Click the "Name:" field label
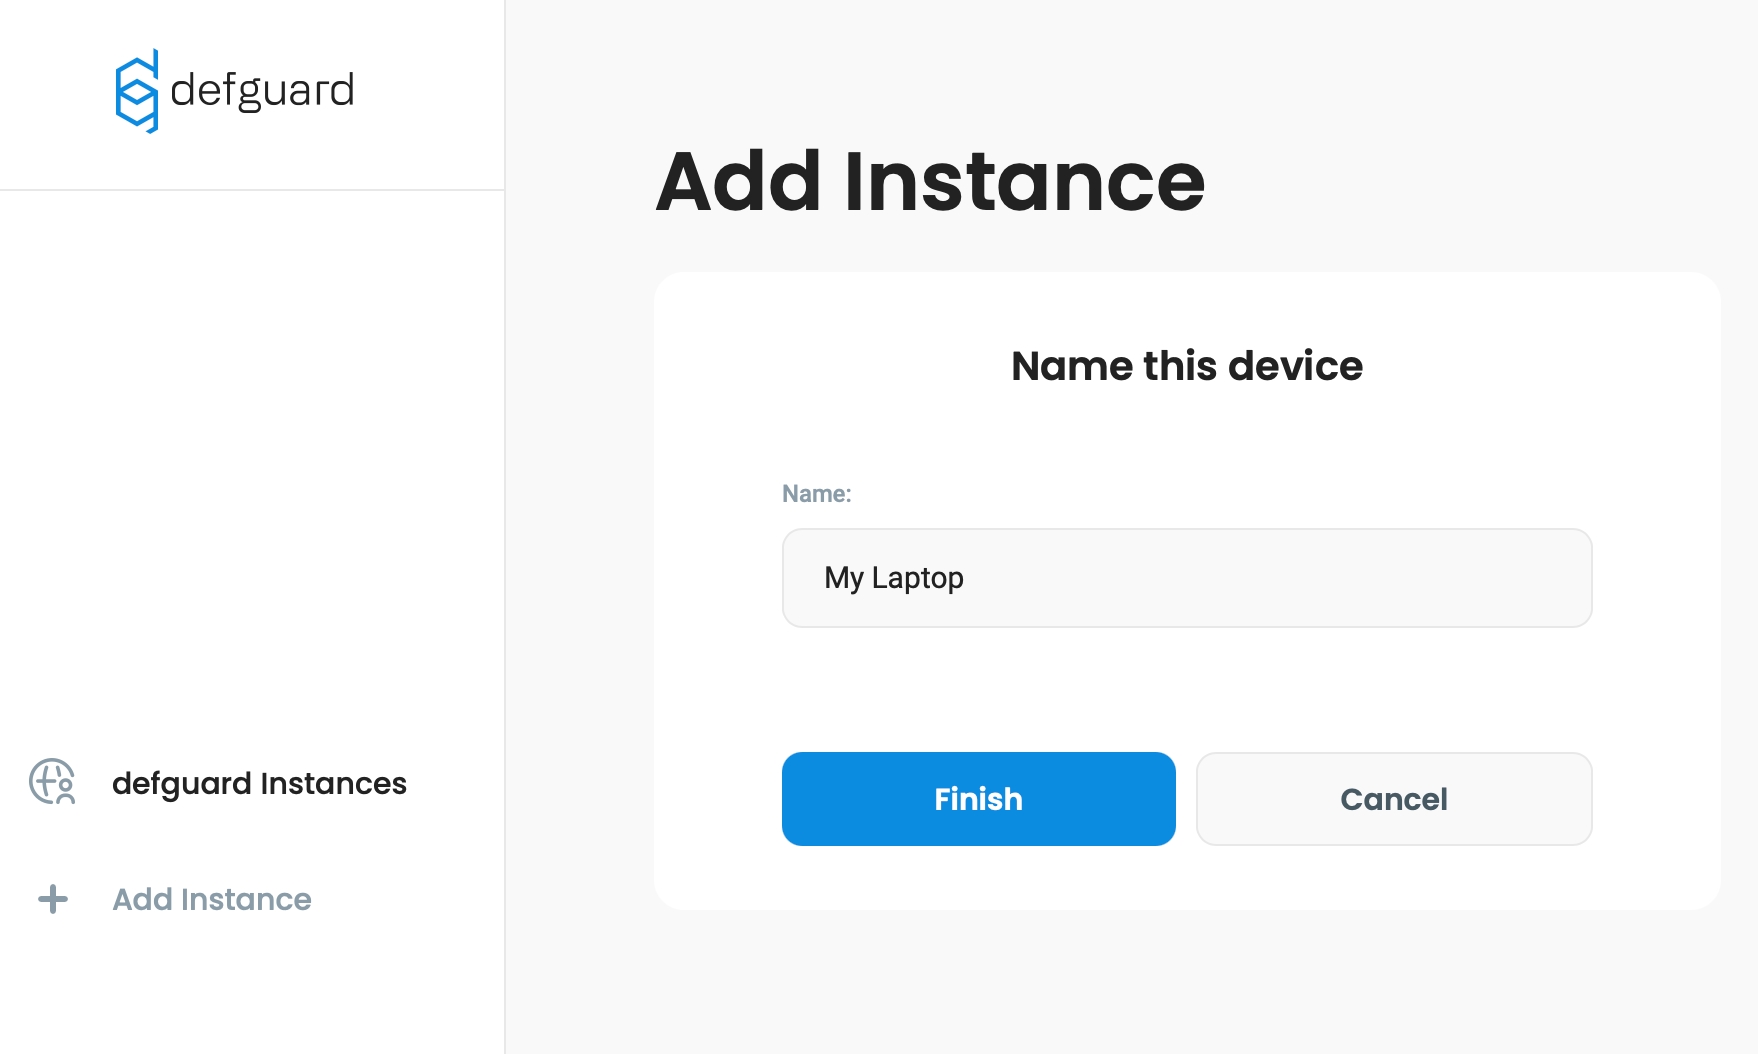This screenshot has height=1054, width=1758. (816, 494)
